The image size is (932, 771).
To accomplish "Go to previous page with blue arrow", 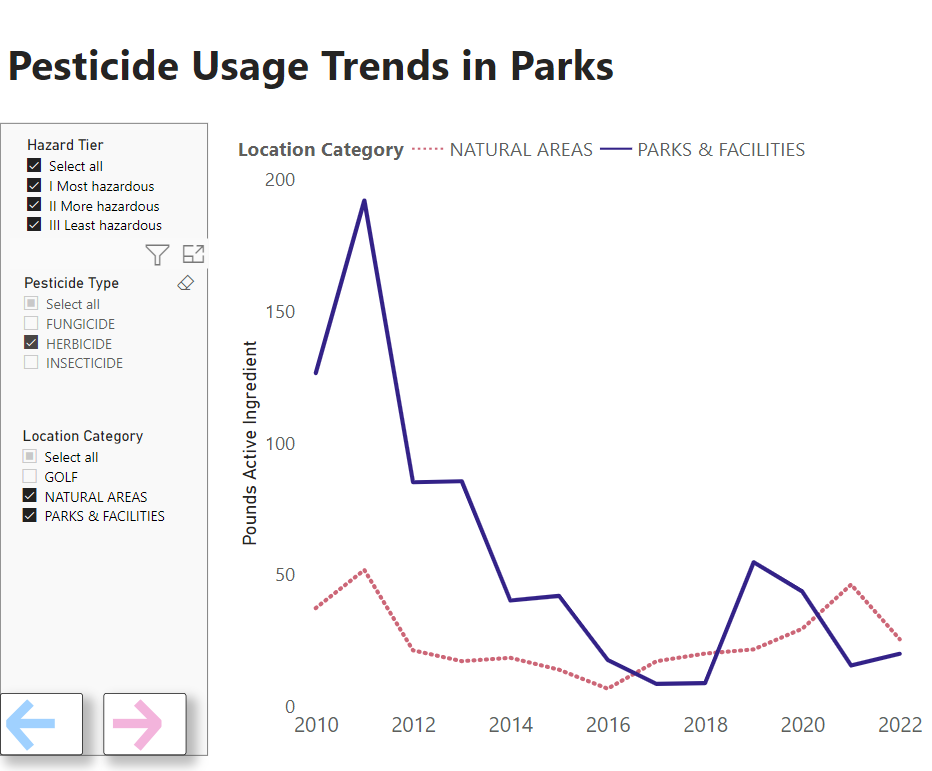I will [41, 723].
